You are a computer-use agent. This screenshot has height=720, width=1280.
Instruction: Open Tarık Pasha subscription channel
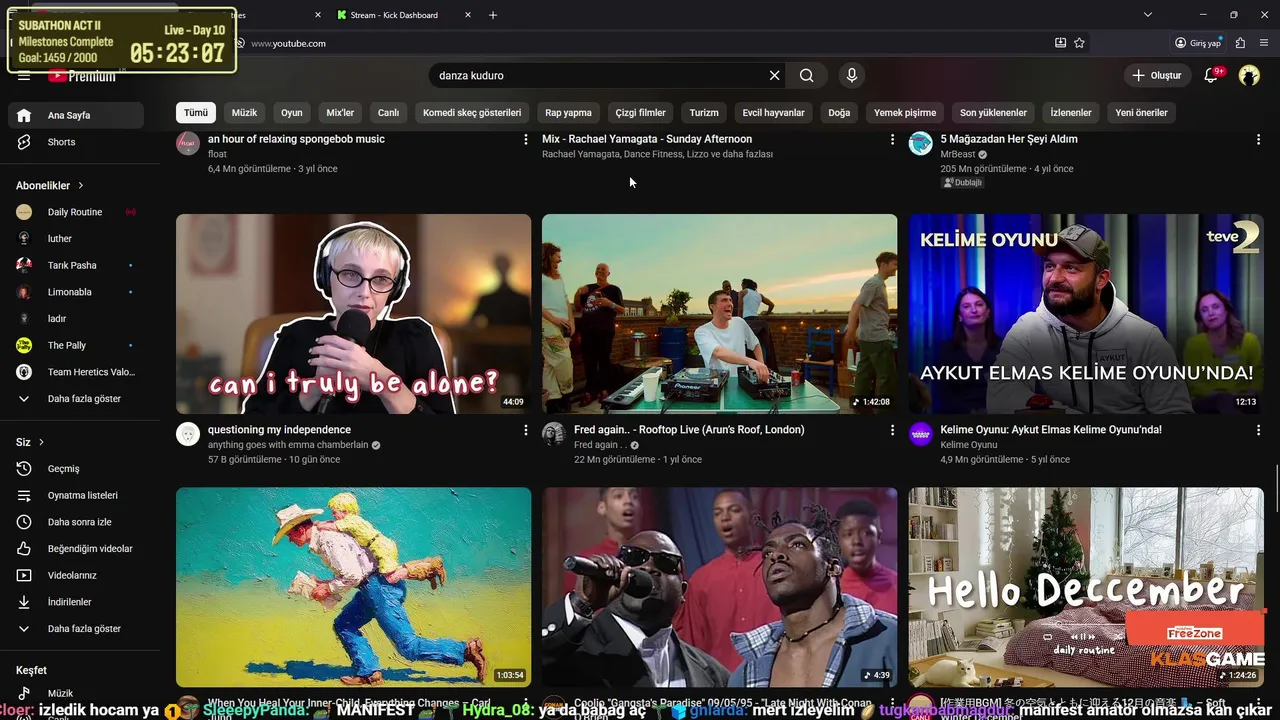(x=76, y=265)
